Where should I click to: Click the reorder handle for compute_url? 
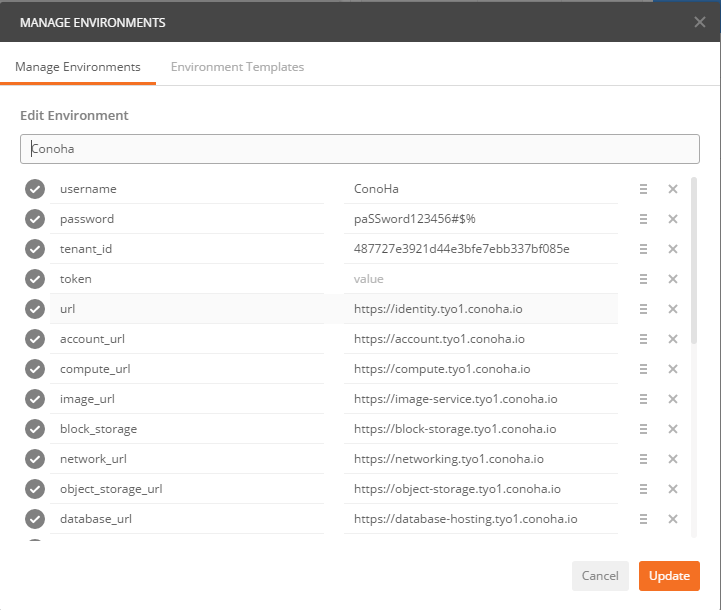643,369
